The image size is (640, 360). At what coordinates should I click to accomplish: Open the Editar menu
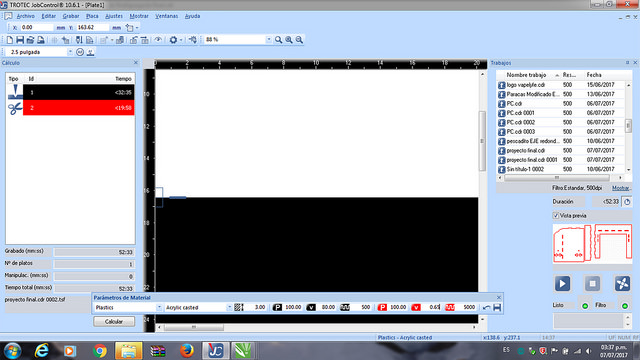pos(49,16)
